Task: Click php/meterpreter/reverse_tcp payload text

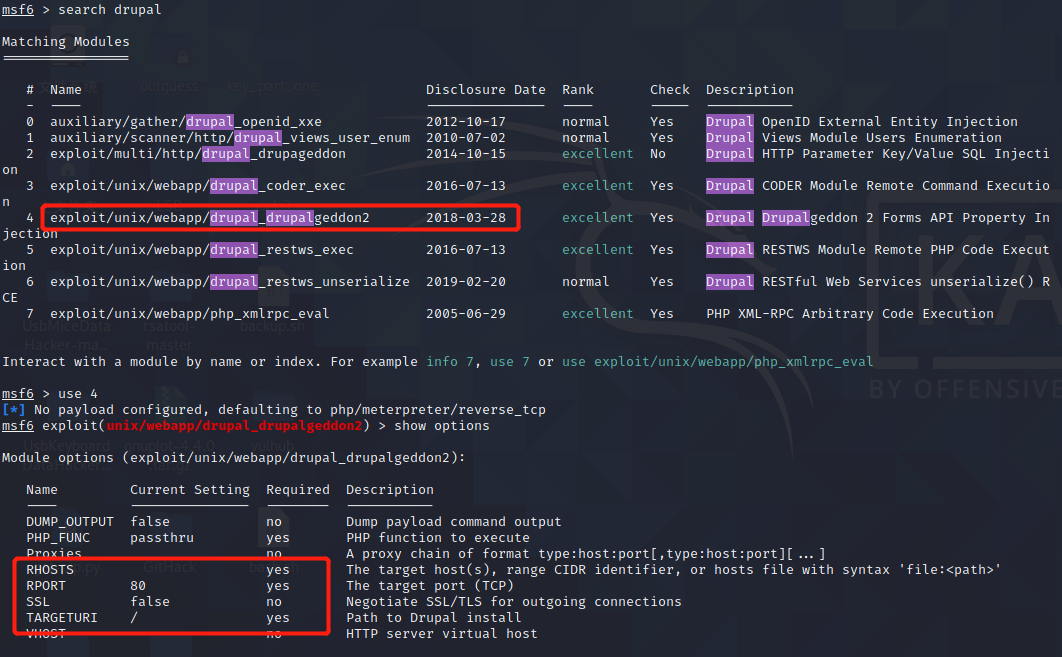Action: (x=438, y=410)
